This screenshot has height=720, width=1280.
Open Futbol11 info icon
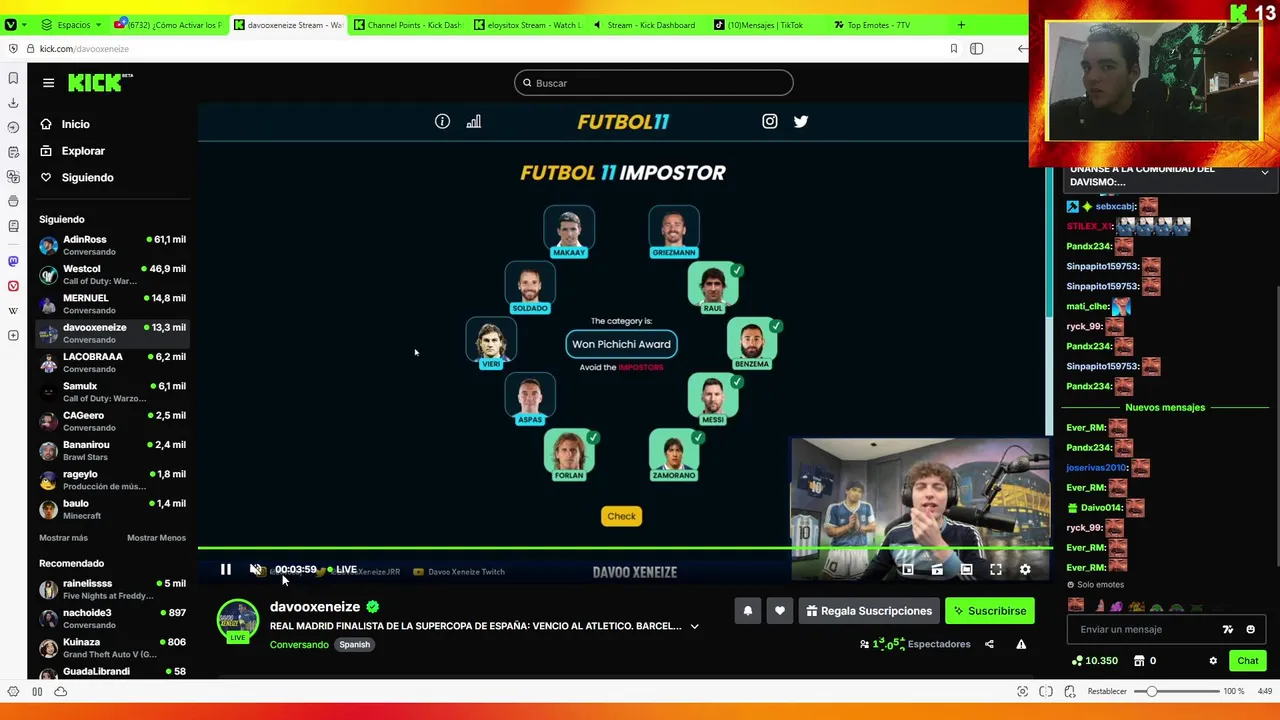[442, 121]
